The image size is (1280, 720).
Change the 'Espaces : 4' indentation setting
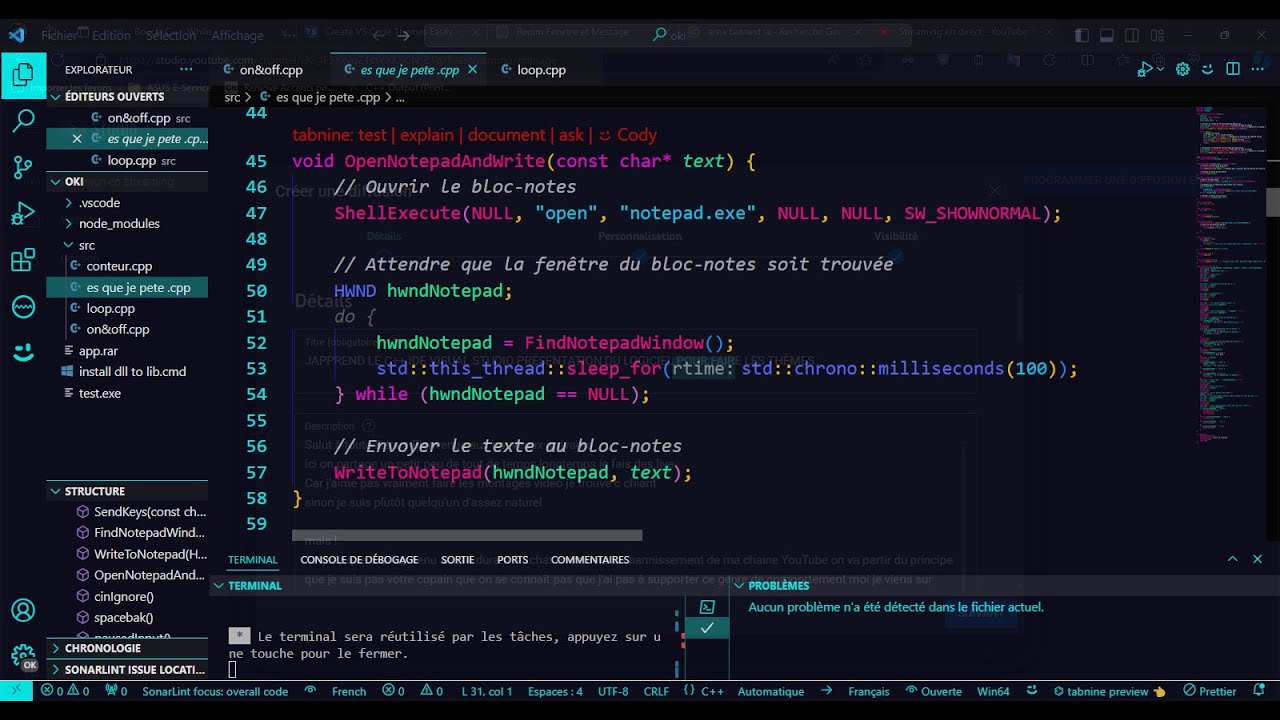click(555, 691)
